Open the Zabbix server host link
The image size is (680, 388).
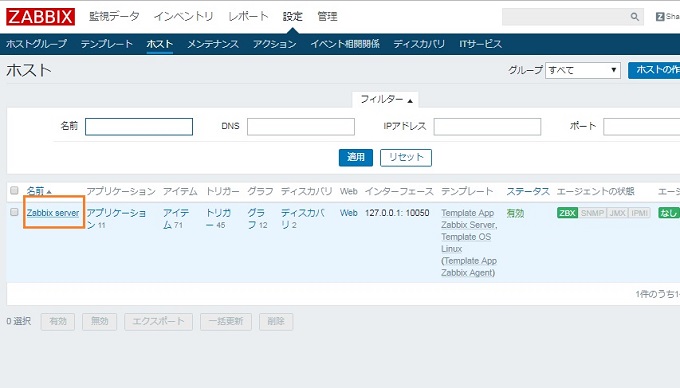[x=53, y=213]
